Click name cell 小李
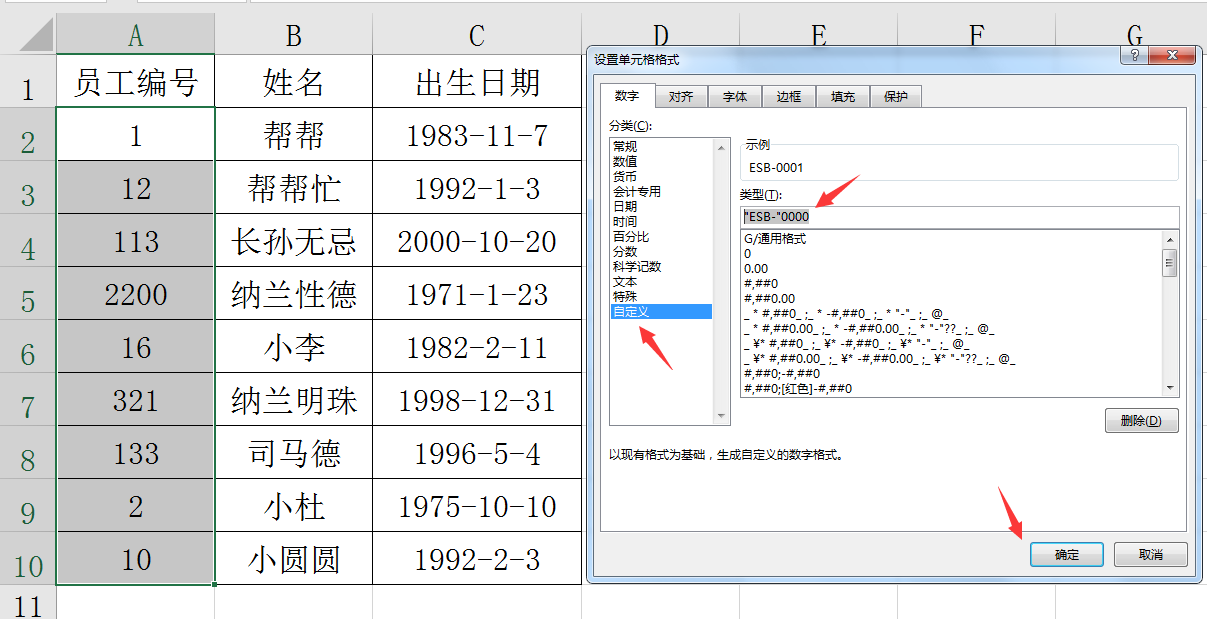Screen dimensions: 1207x619 click(x=294, y=346)
